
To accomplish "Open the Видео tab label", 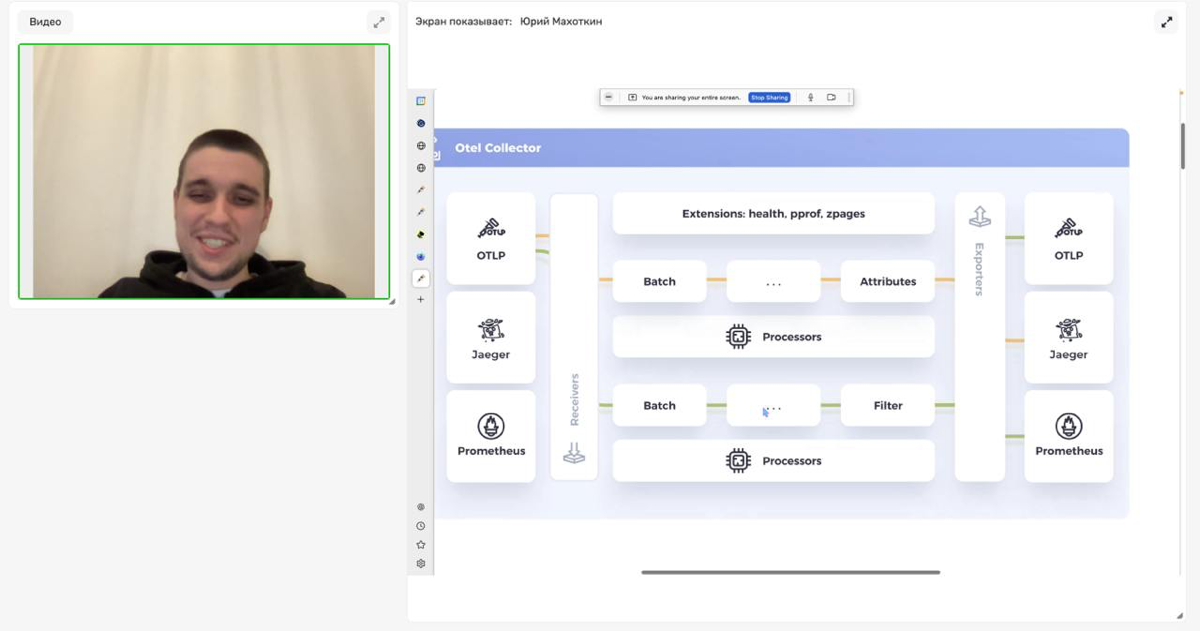I will [45, 22].
